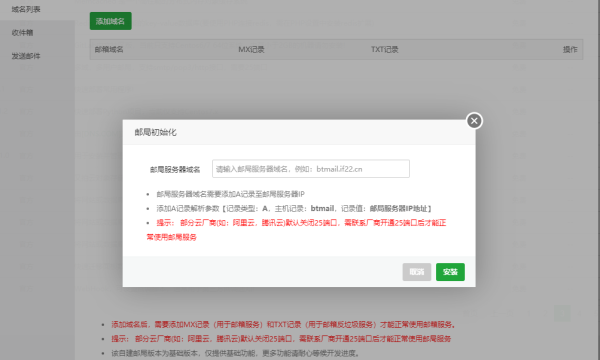
Task: Click the 操作 column header
Action: [x=570, y=49]
